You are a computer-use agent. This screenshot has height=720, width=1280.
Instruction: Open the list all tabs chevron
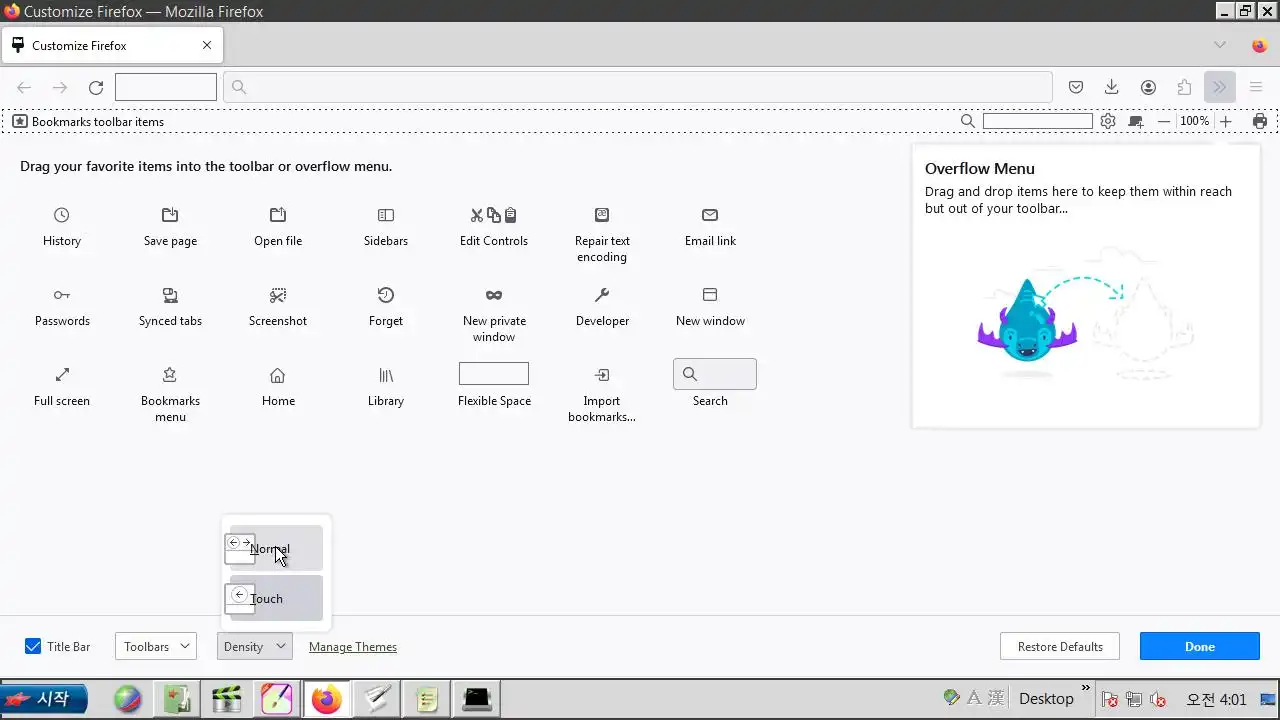[1220, 45]
